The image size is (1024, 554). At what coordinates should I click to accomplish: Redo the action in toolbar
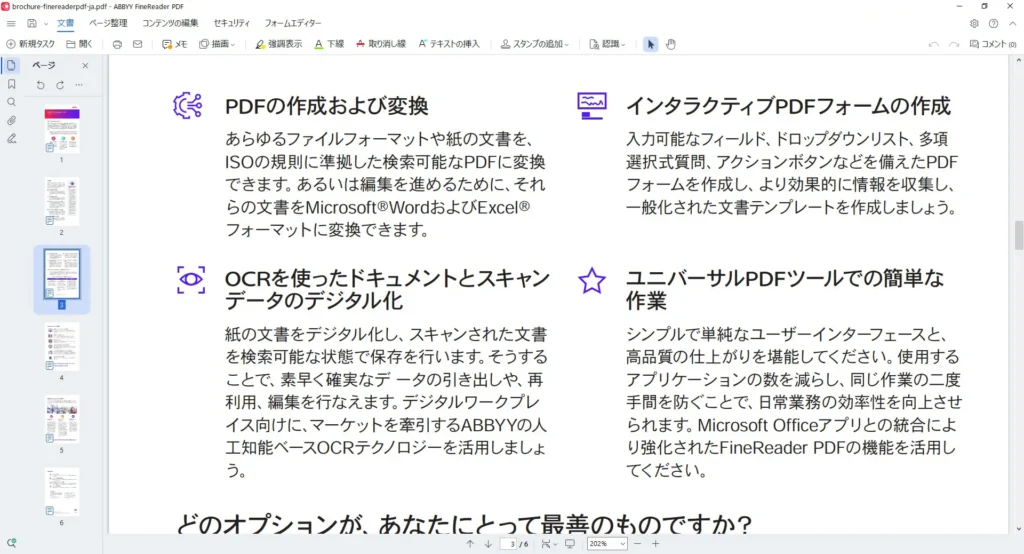953,44
